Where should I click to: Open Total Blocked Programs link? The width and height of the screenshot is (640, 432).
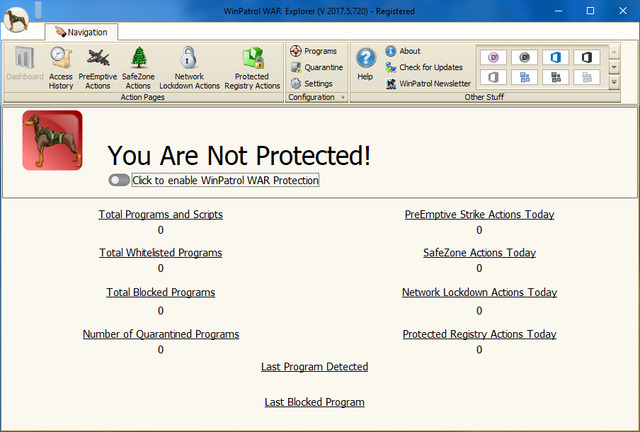[x=161, y=292]
